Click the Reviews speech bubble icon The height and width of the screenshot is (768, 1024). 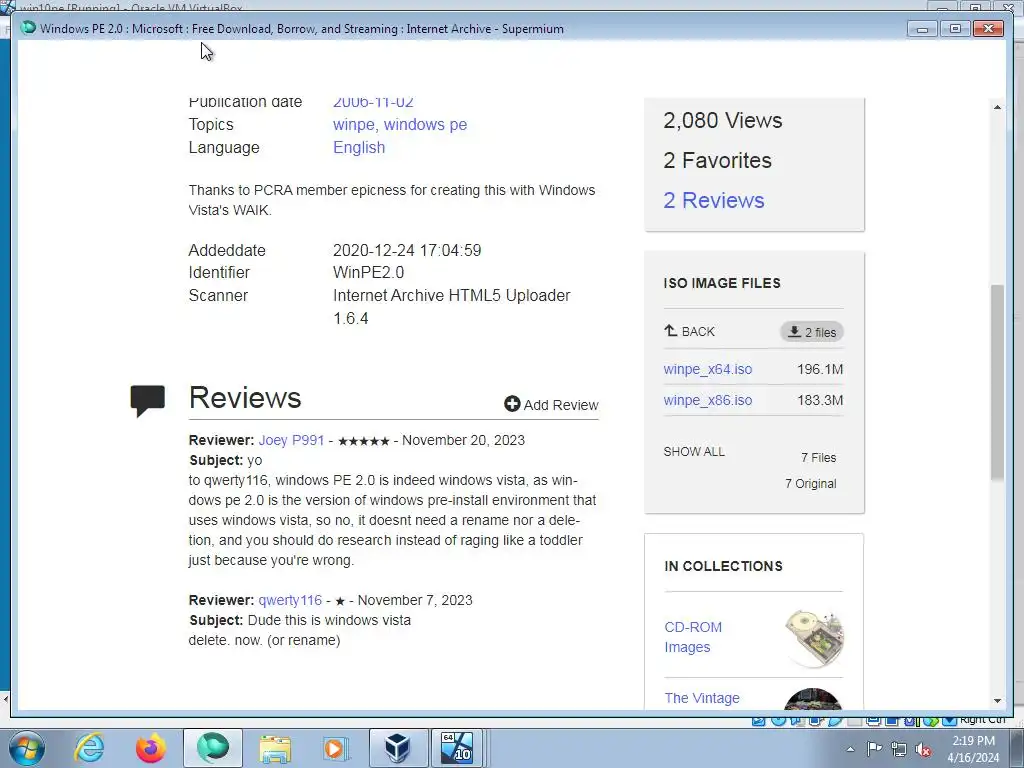(x=148, y=401)
